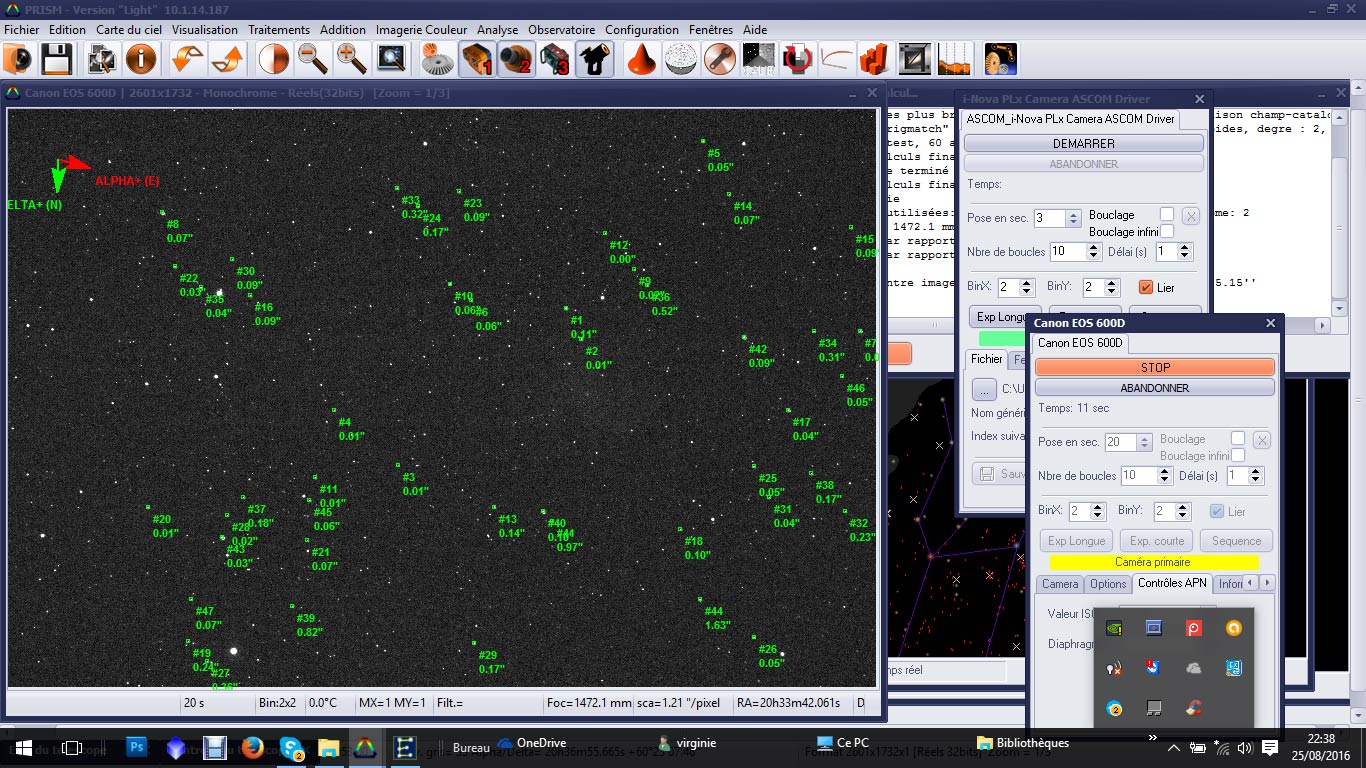The image size is (1366, 768).
Task: Click the undo arrow icon
Action: (x=188, y=60)
